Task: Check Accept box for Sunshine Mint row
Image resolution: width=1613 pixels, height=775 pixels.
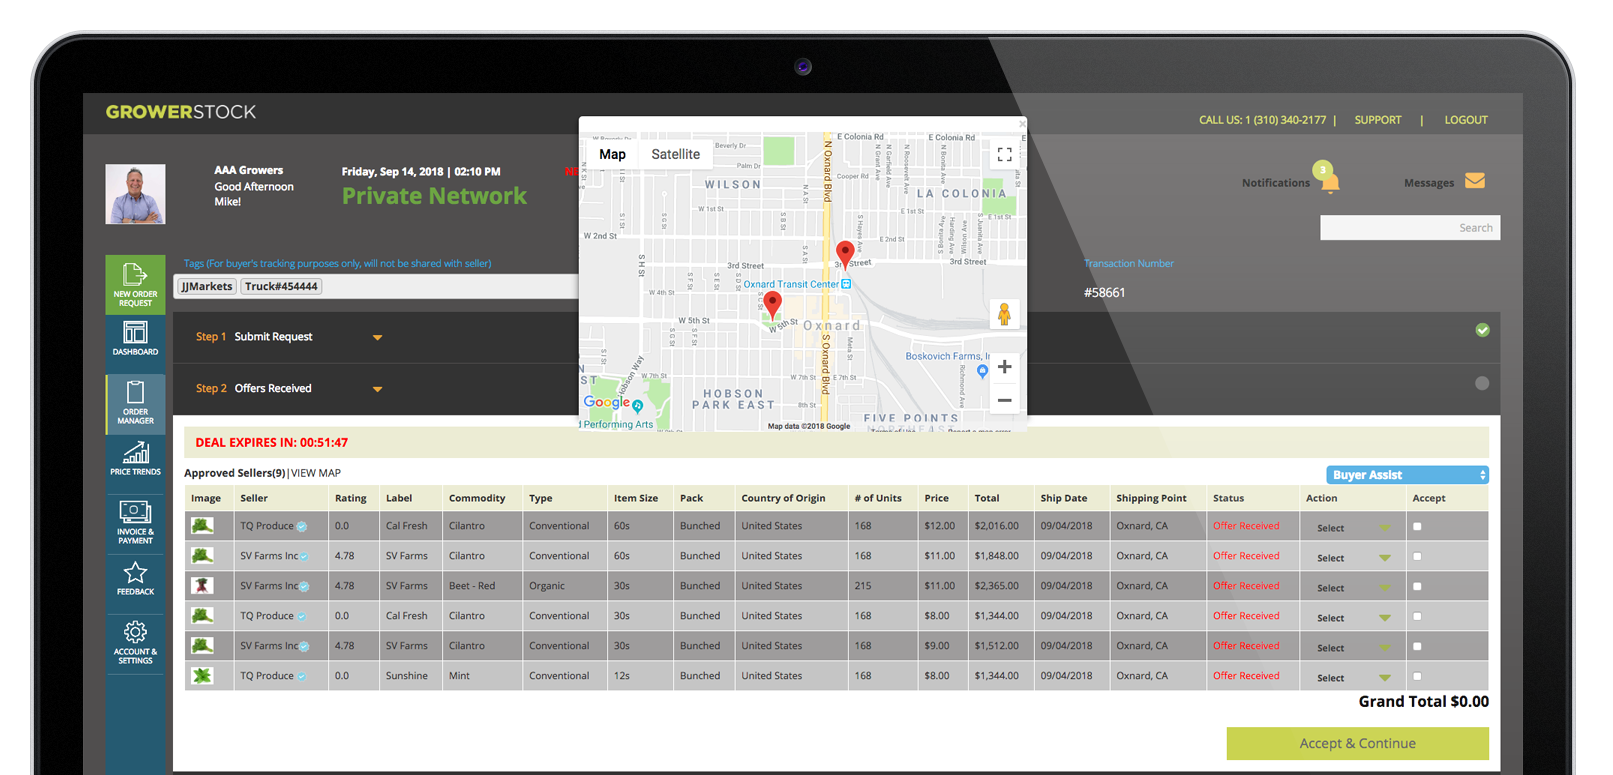Action: (x=1417, y=676)
